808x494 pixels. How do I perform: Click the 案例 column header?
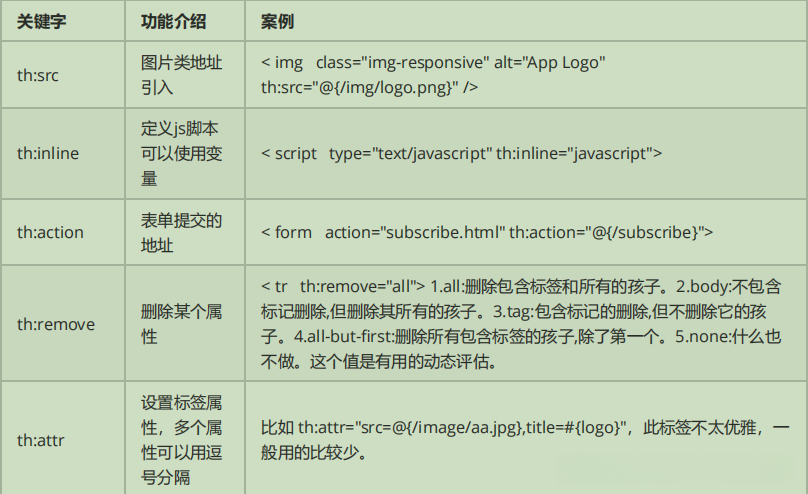click(277, 21)
